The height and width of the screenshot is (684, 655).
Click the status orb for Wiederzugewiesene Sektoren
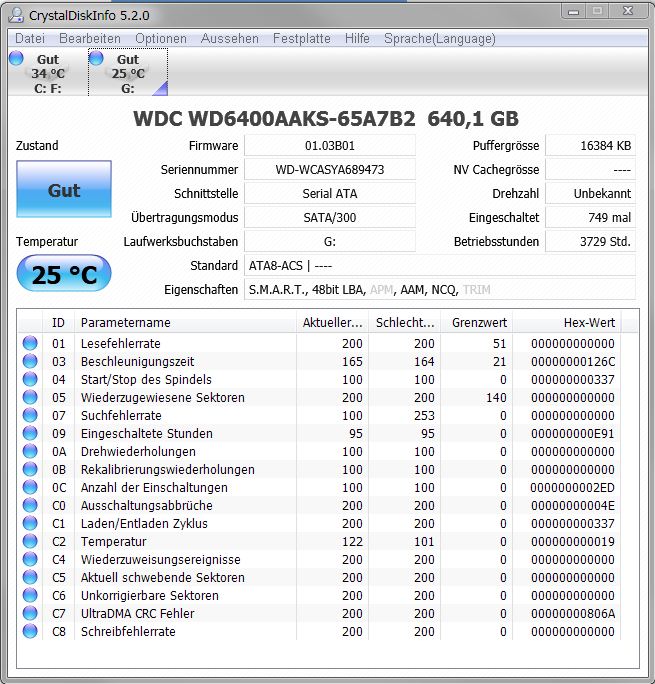pos(30,397)
